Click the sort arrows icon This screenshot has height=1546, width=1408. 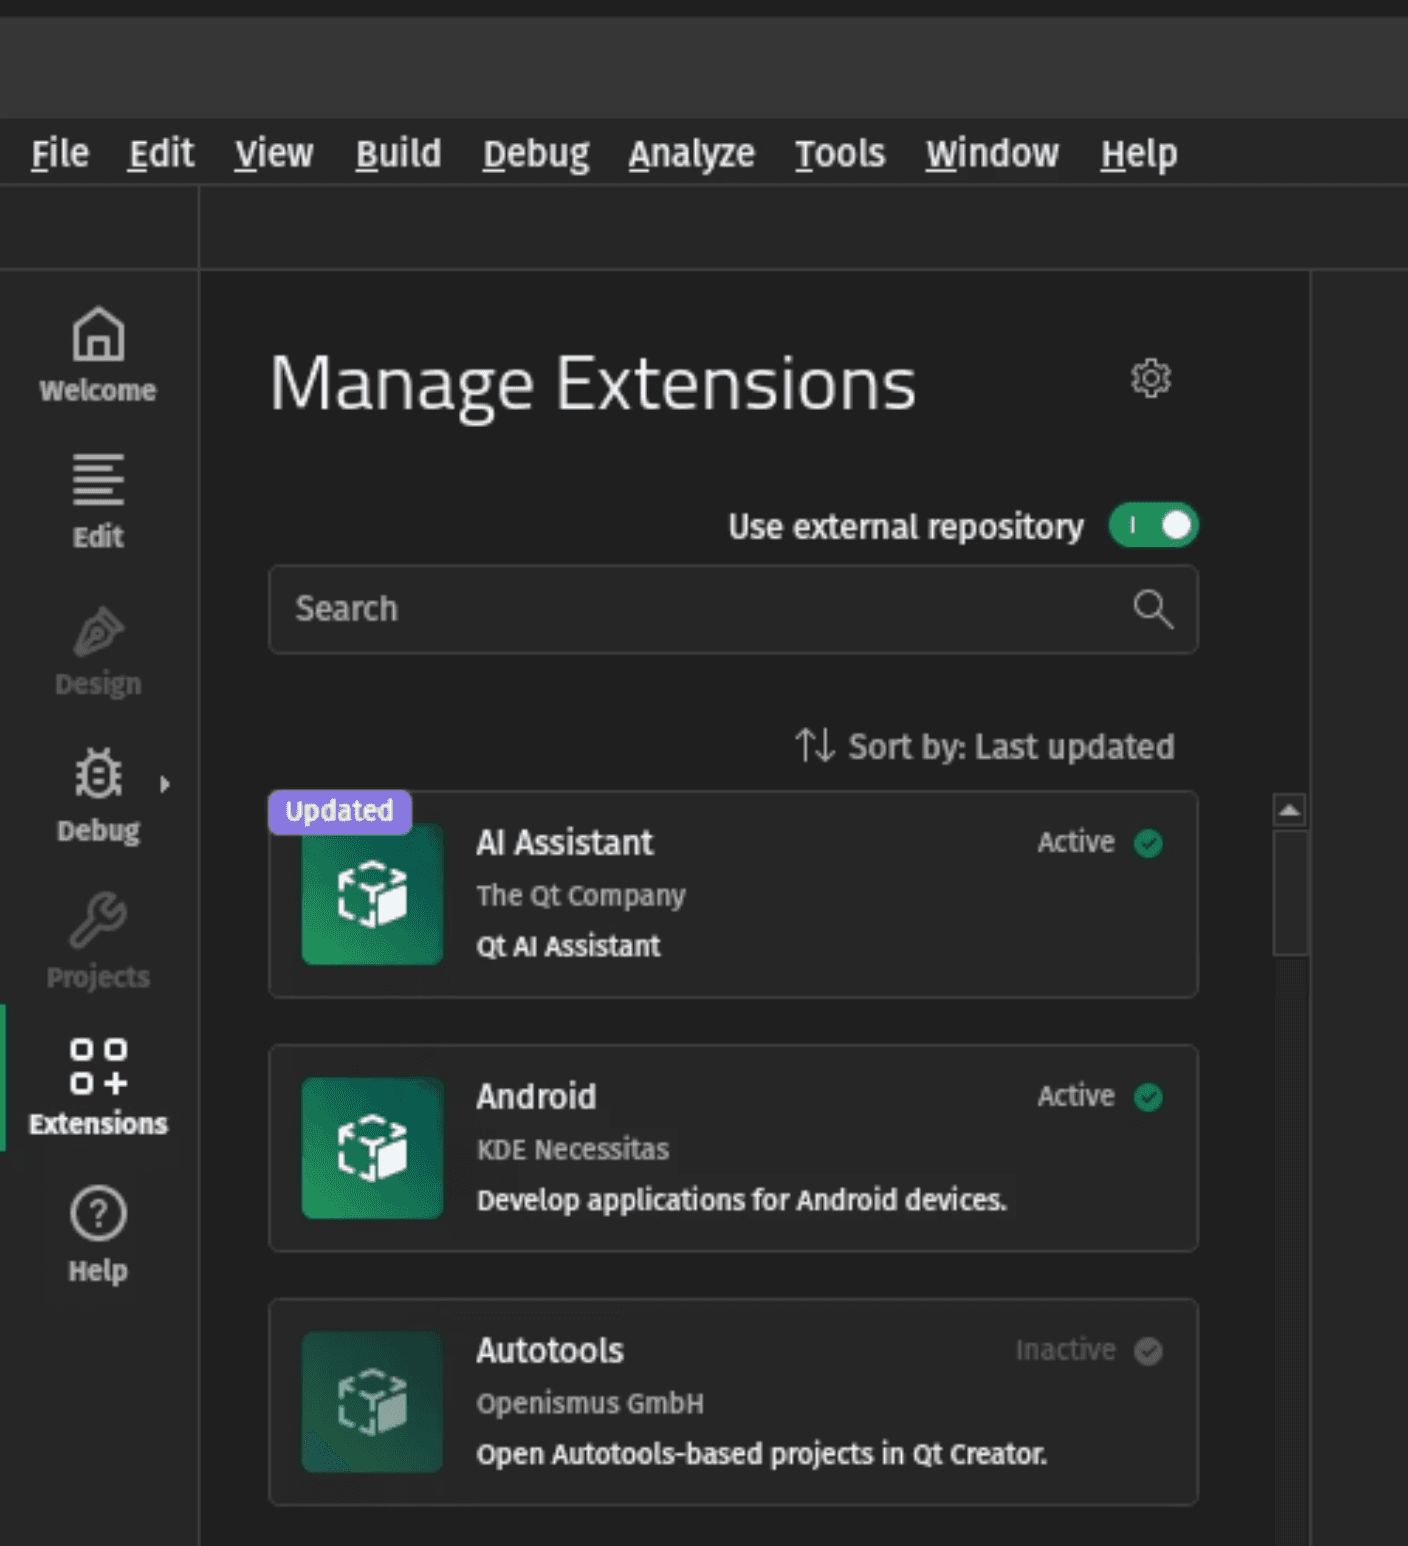pyautogui.click(x=814, y=746)
